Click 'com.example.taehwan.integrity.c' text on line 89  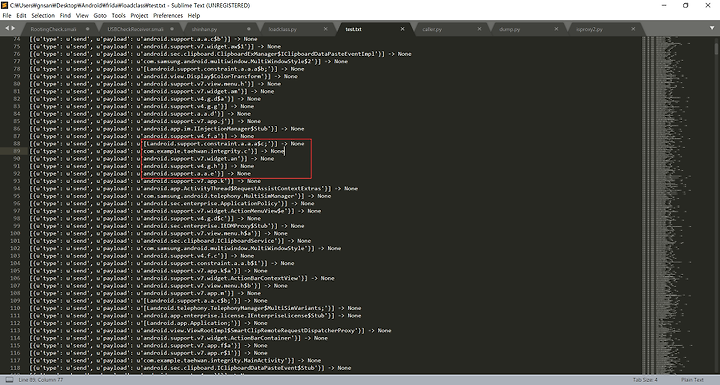(x=196, y=151)
